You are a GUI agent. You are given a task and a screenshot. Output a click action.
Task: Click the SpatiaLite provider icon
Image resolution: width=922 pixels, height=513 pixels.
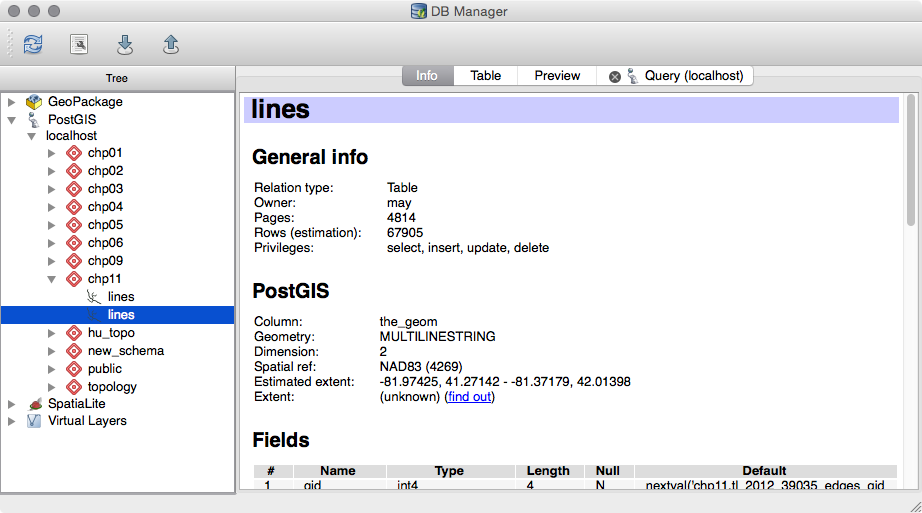tap(34, 403)
